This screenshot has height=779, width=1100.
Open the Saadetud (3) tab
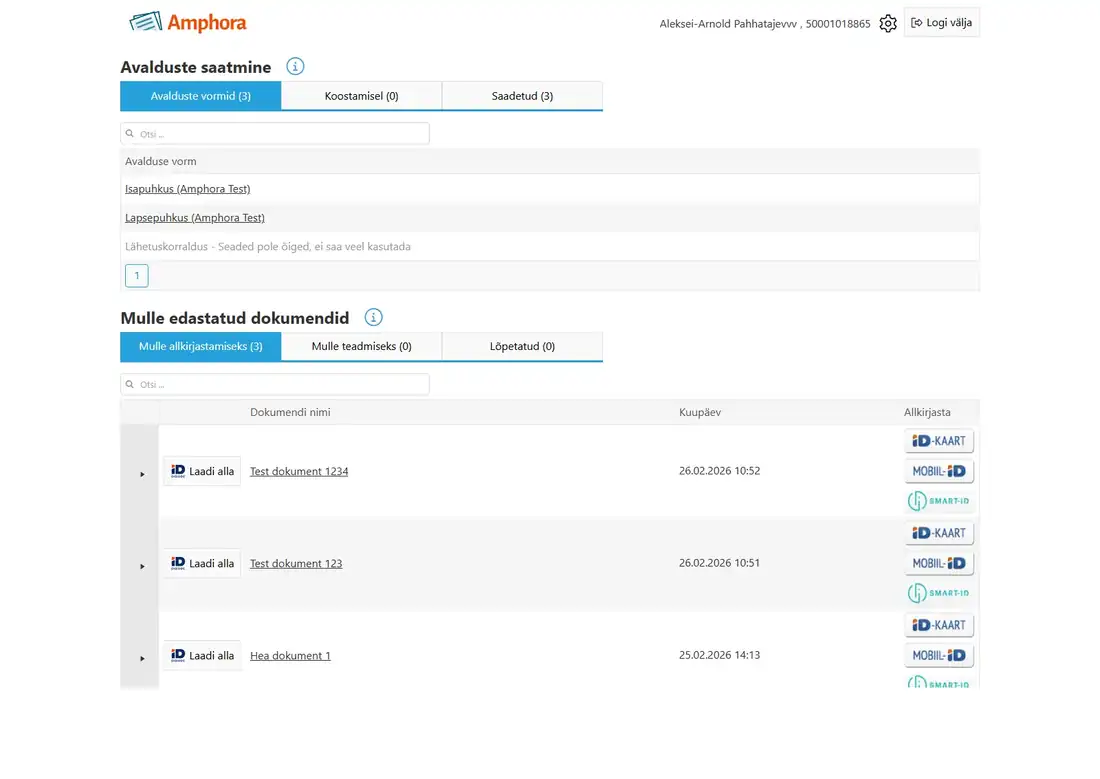522,95
